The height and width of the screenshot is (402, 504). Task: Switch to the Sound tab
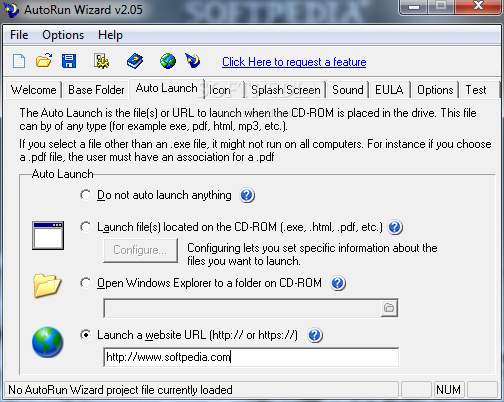348,90
